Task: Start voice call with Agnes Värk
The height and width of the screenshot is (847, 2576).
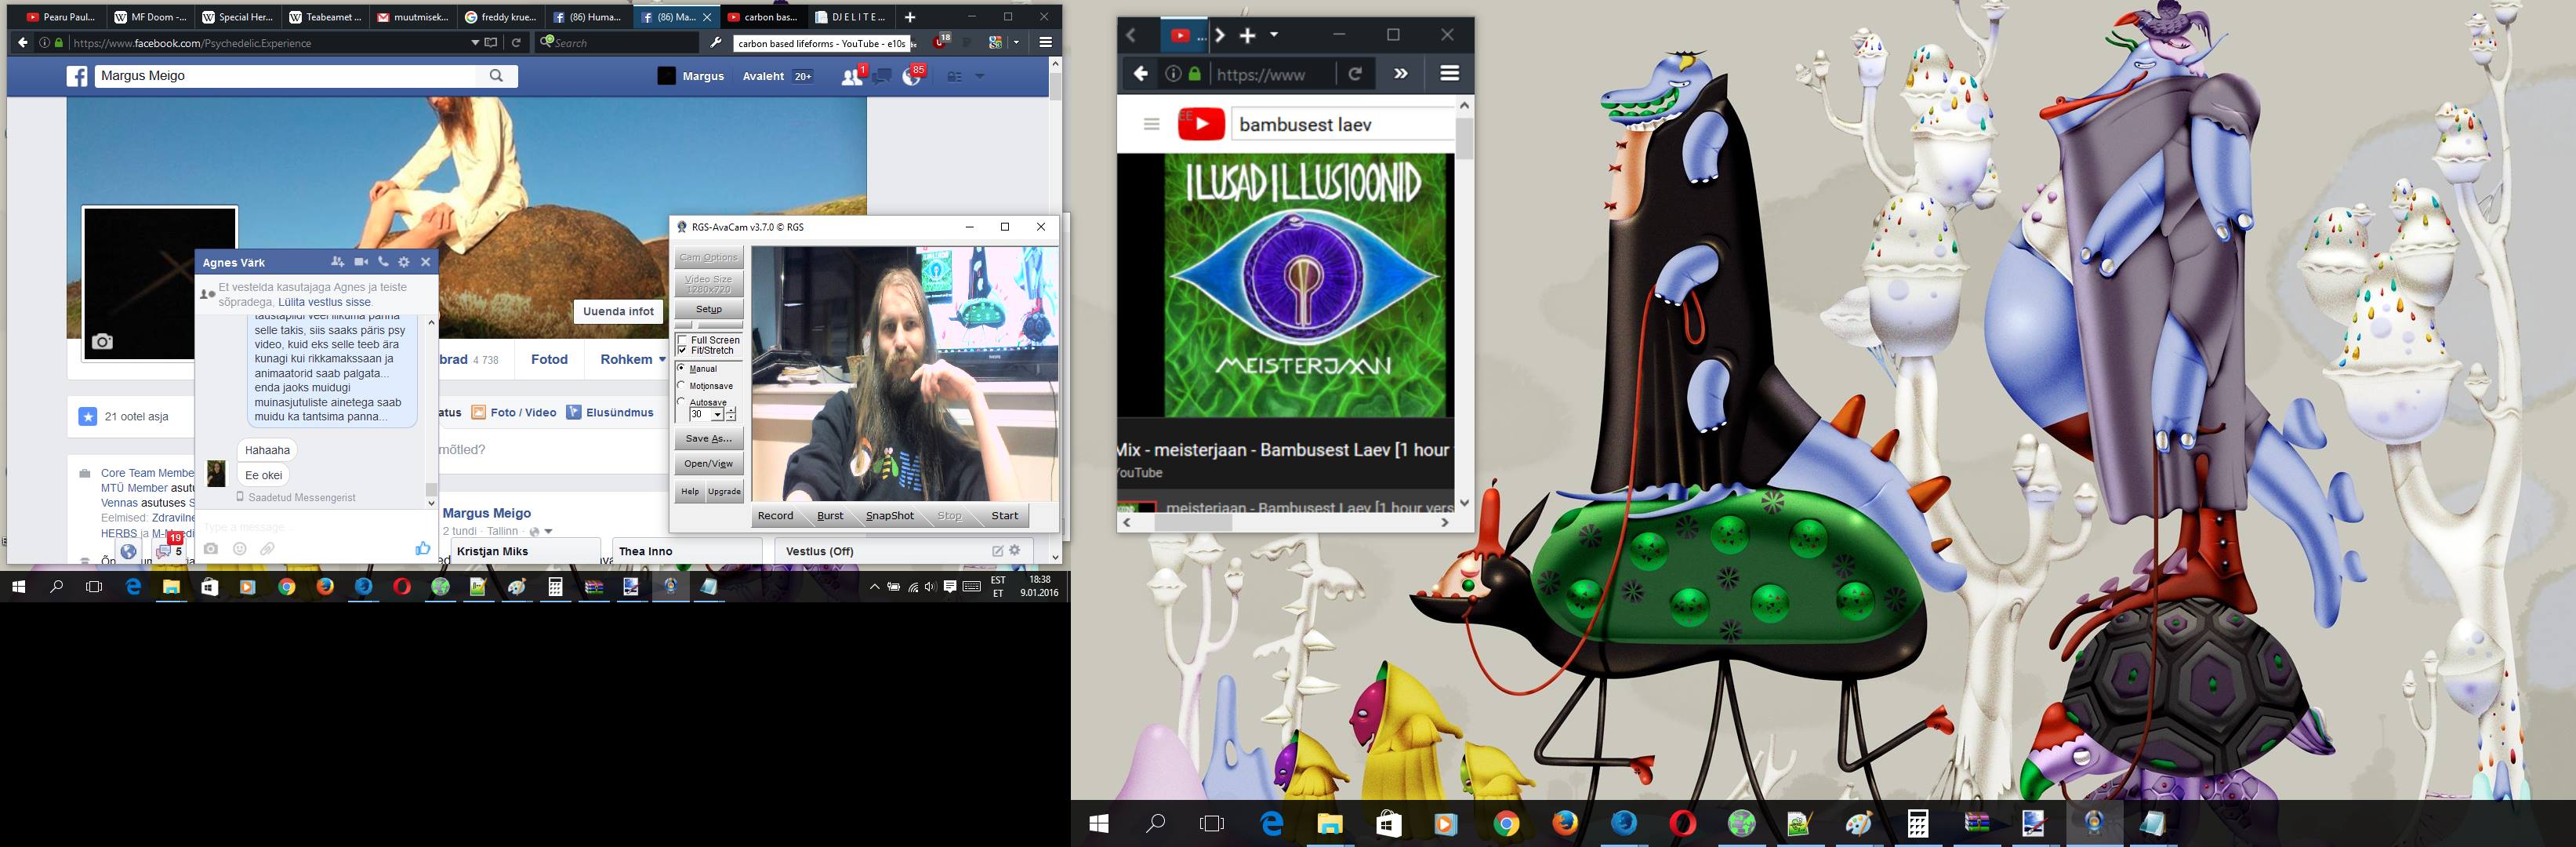Action: point(383,262)
